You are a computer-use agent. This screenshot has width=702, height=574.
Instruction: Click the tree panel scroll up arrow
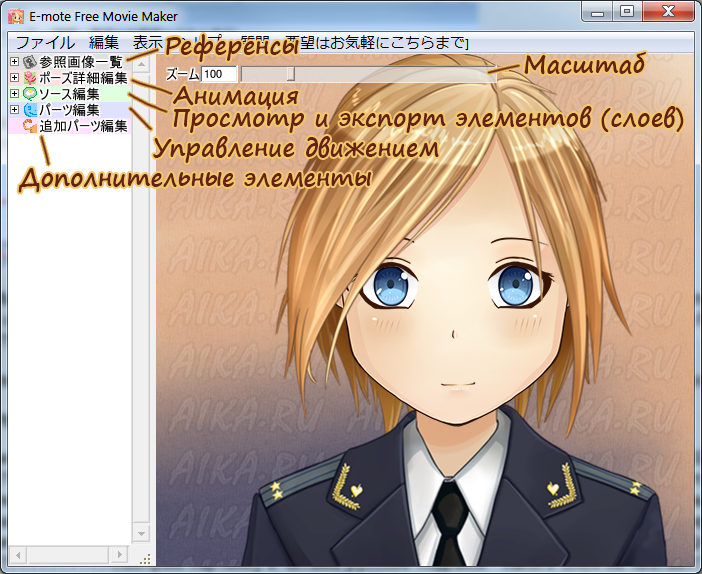tap(141, 64)
